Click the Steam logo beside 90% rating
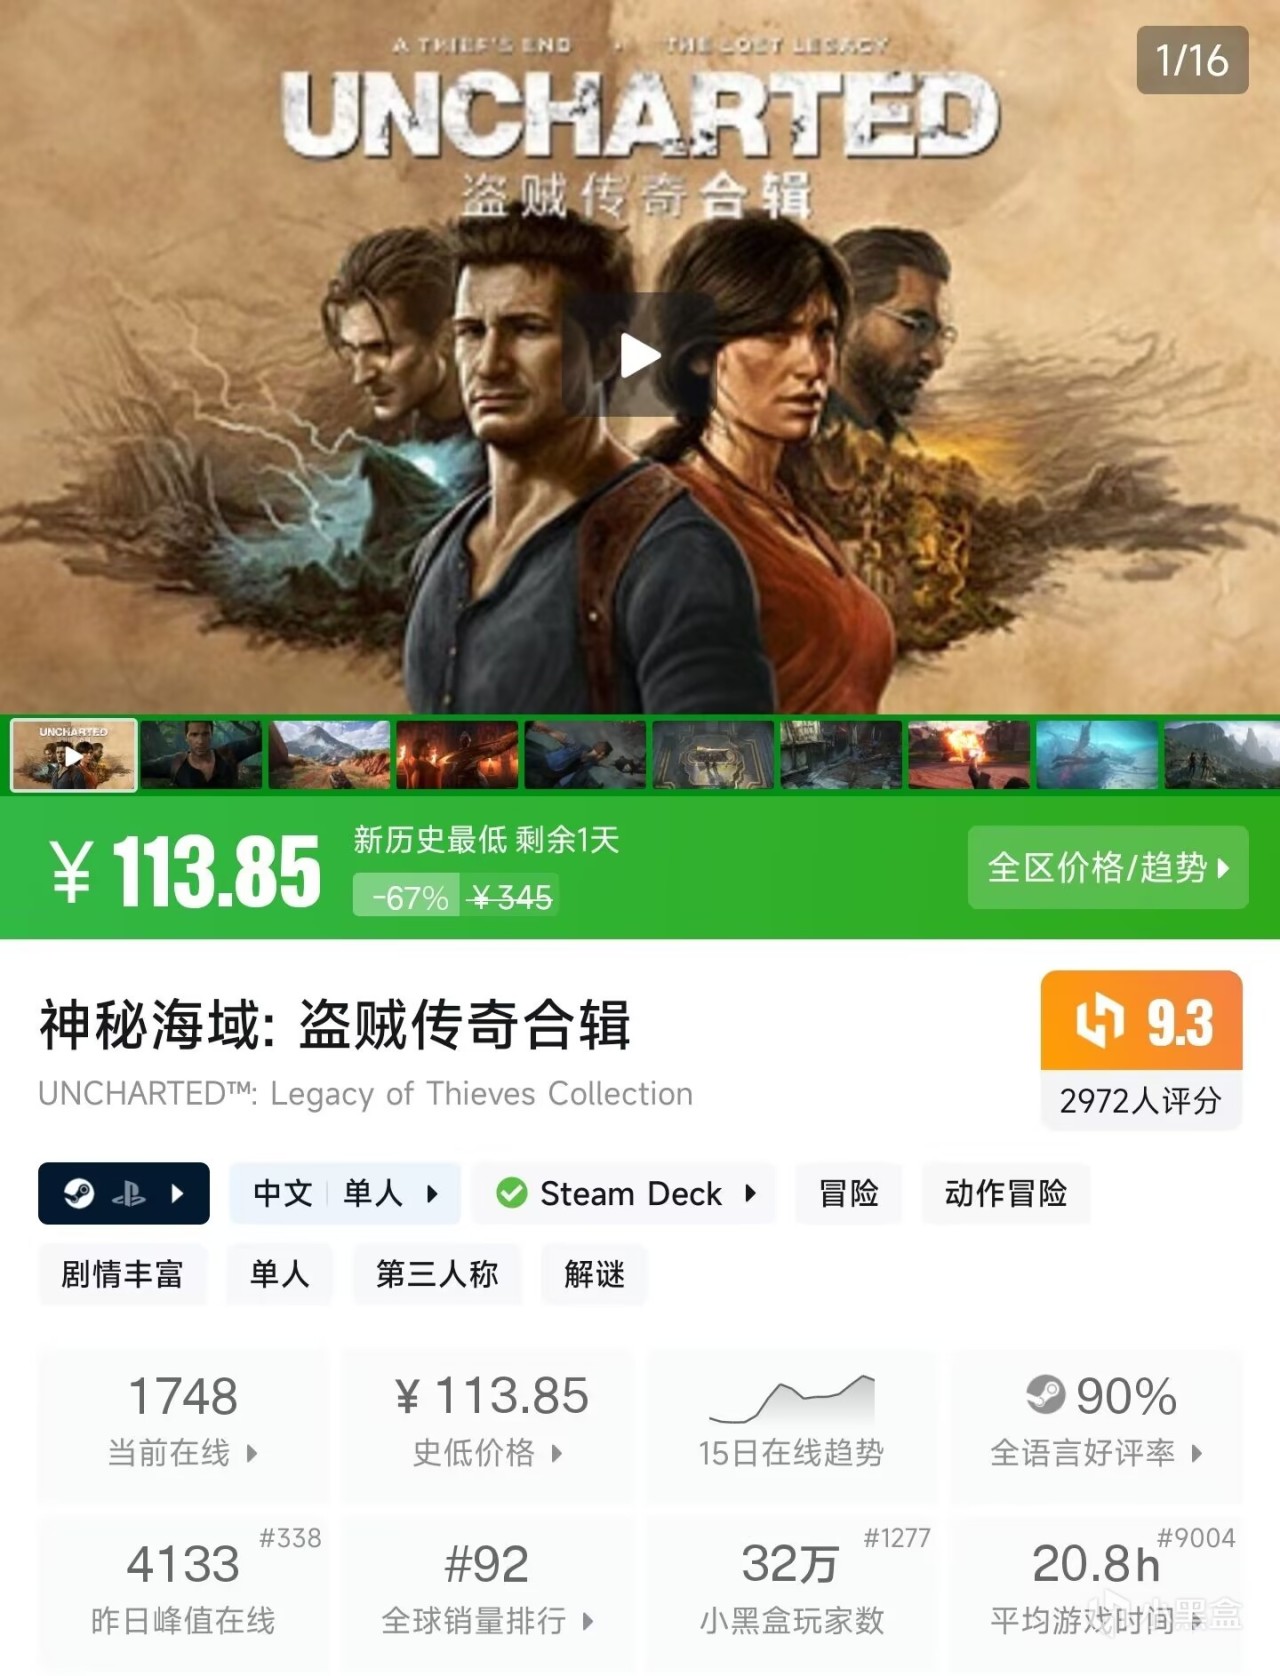Image resolution: width=1280 pixels, height=1676 pixels. pos(1046,1394)
